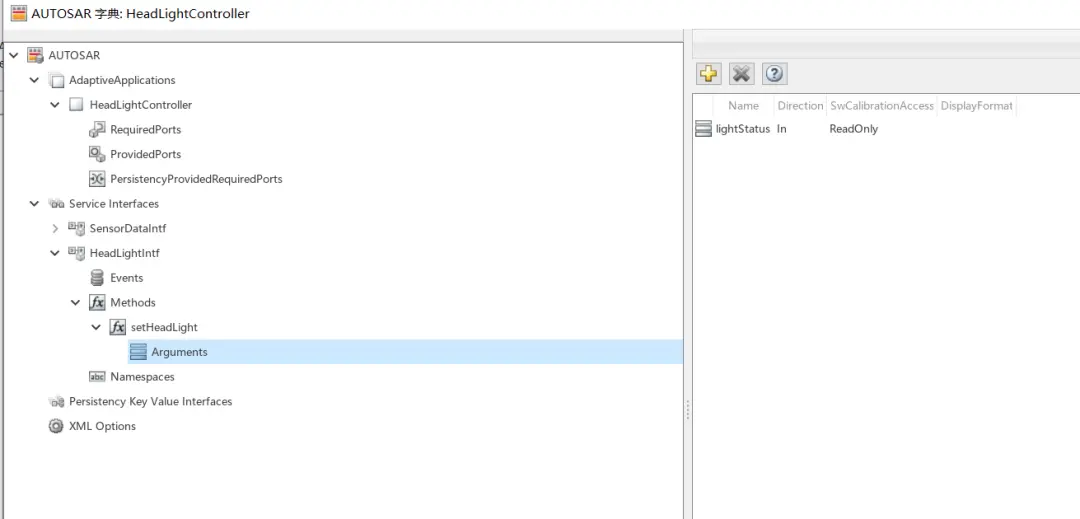Select the HeadLightController tree item
The width and height of the screenshot is (1080, 519).
click(x=141, y=105)
